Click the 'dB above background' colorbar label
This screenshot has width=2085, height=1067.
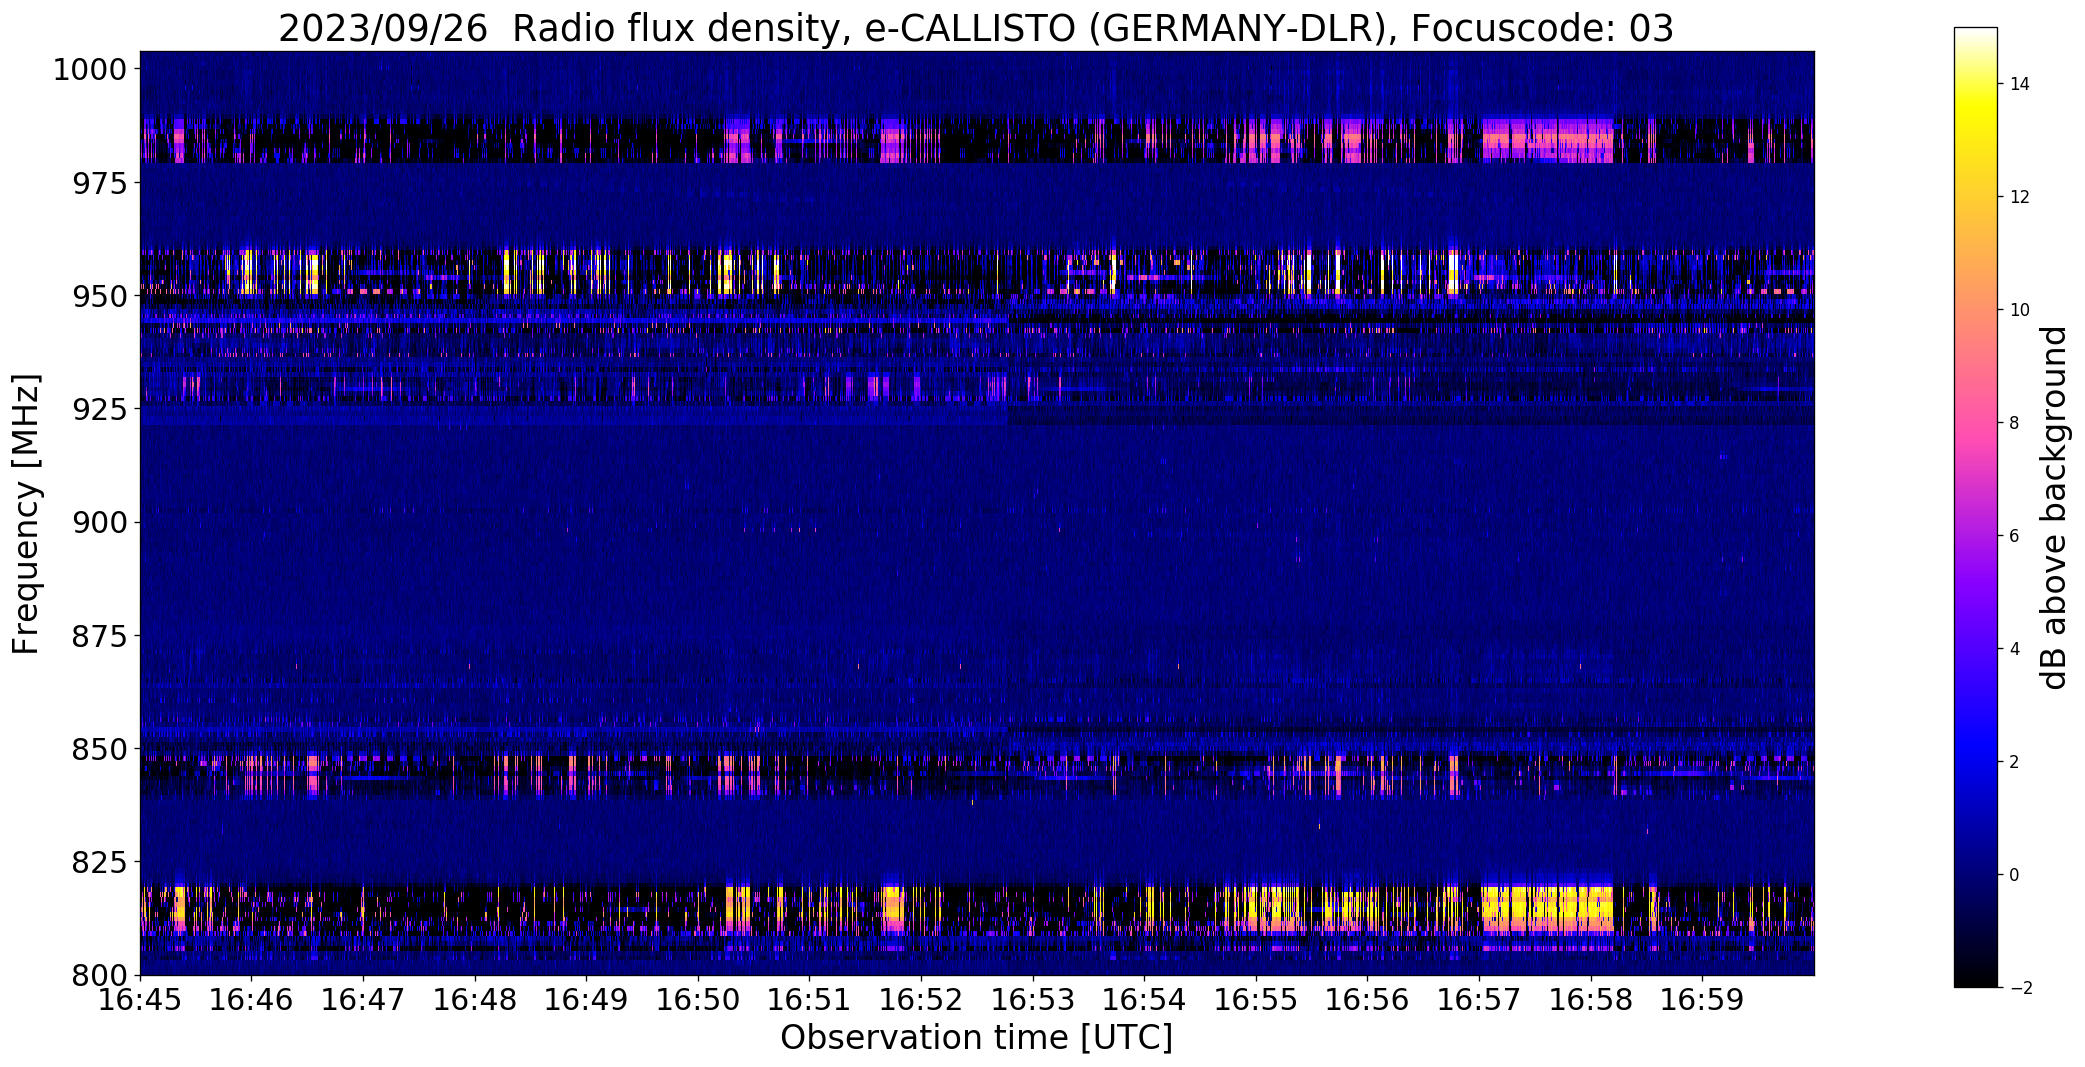click(2054, 508)
